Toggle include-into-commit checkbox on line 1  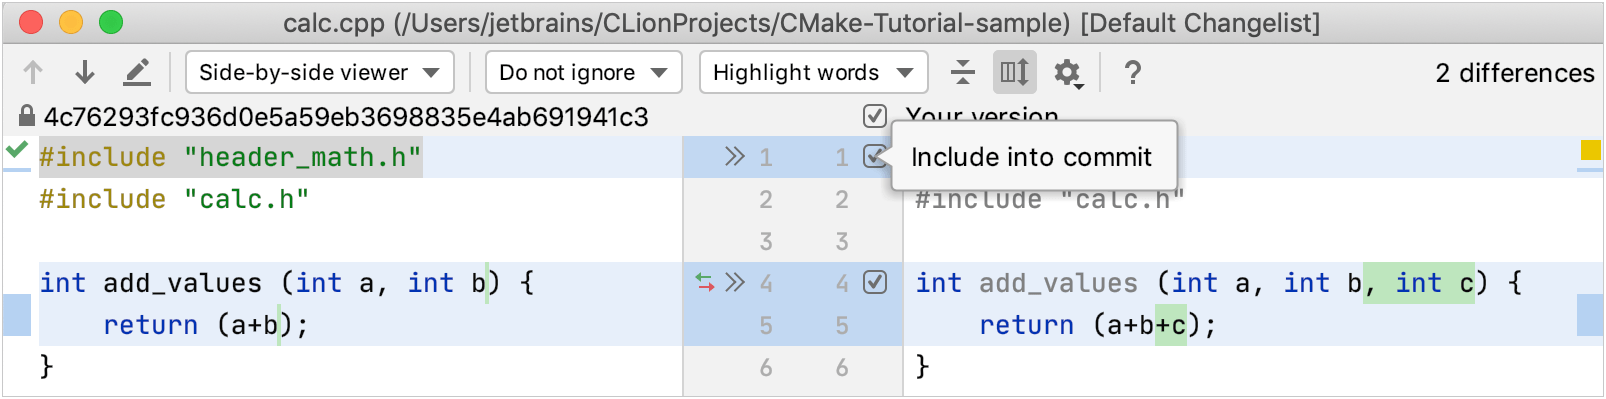click(x=875, y=156)
